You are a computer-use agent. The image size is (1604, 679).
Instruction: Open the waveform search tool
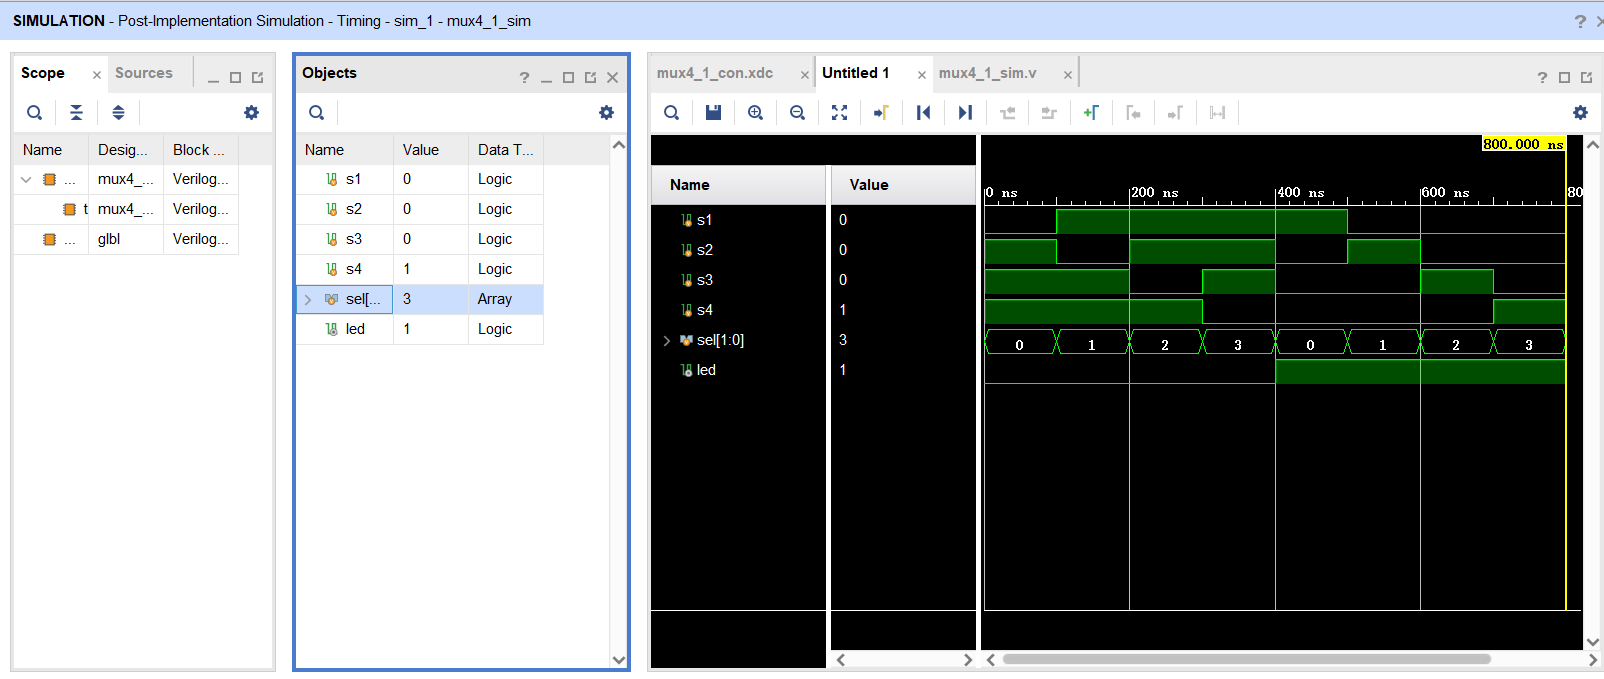(x=672, y=113)
